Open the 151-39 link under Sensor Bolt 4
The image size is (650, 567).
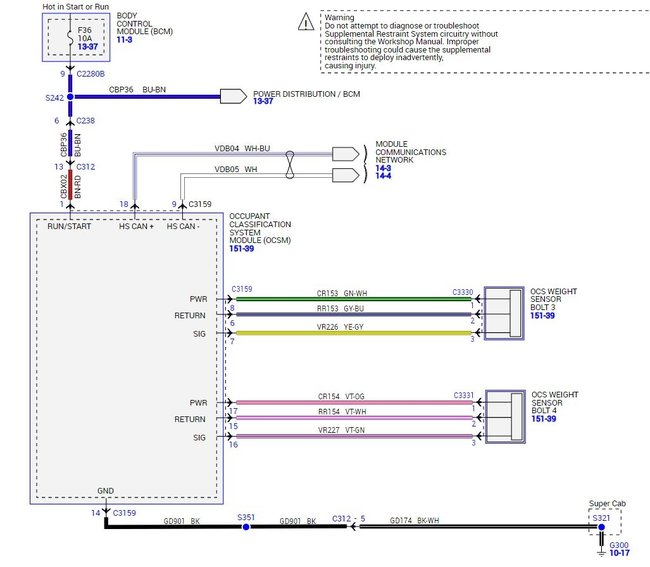pos(544,419)
